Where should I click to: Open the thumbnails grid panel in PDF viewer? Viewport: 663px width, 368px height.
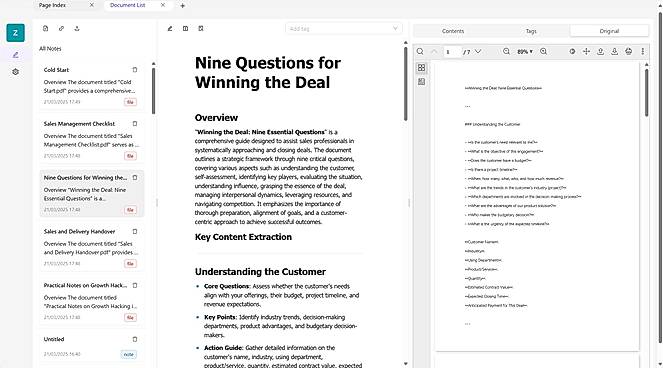pos(421,68)
